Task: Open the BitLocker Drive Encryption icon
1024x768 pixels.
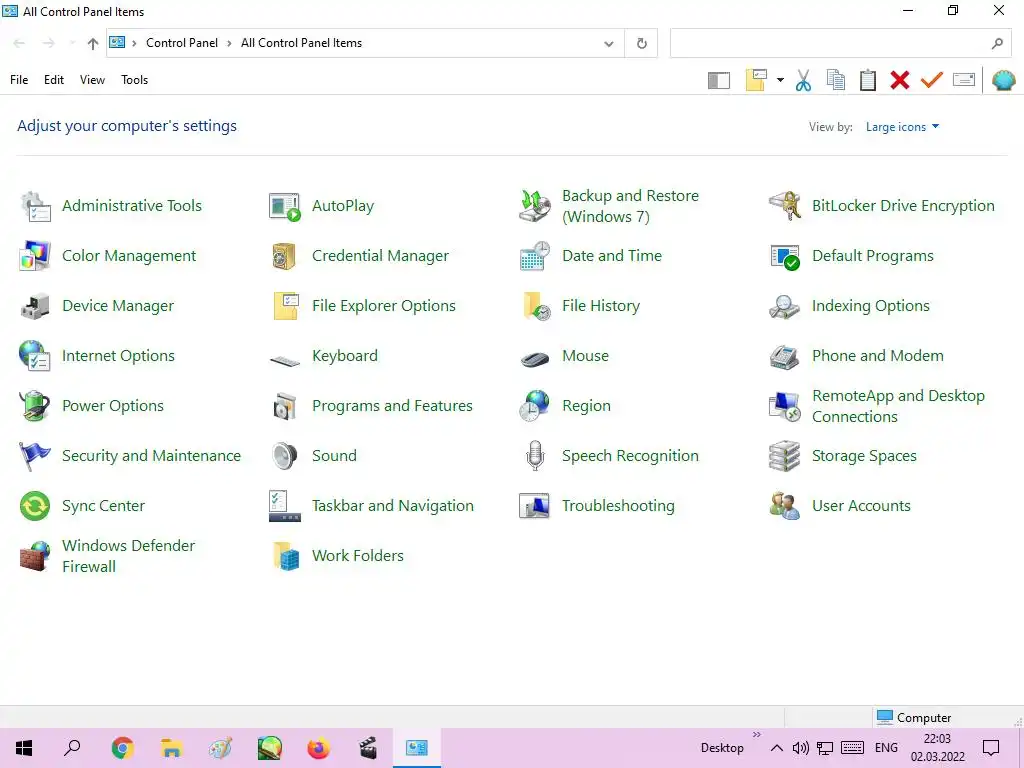Action: 785,206
